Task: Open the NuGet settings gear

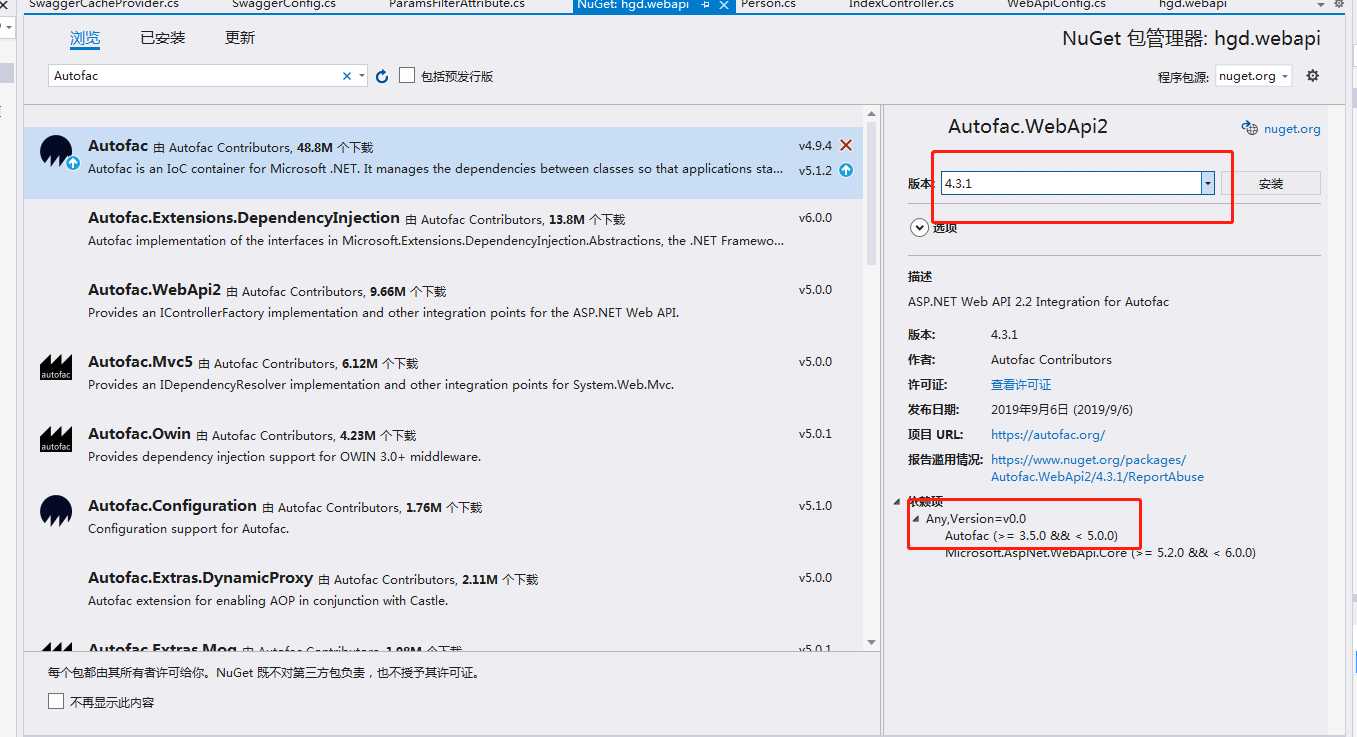Action: (1313, 76)
